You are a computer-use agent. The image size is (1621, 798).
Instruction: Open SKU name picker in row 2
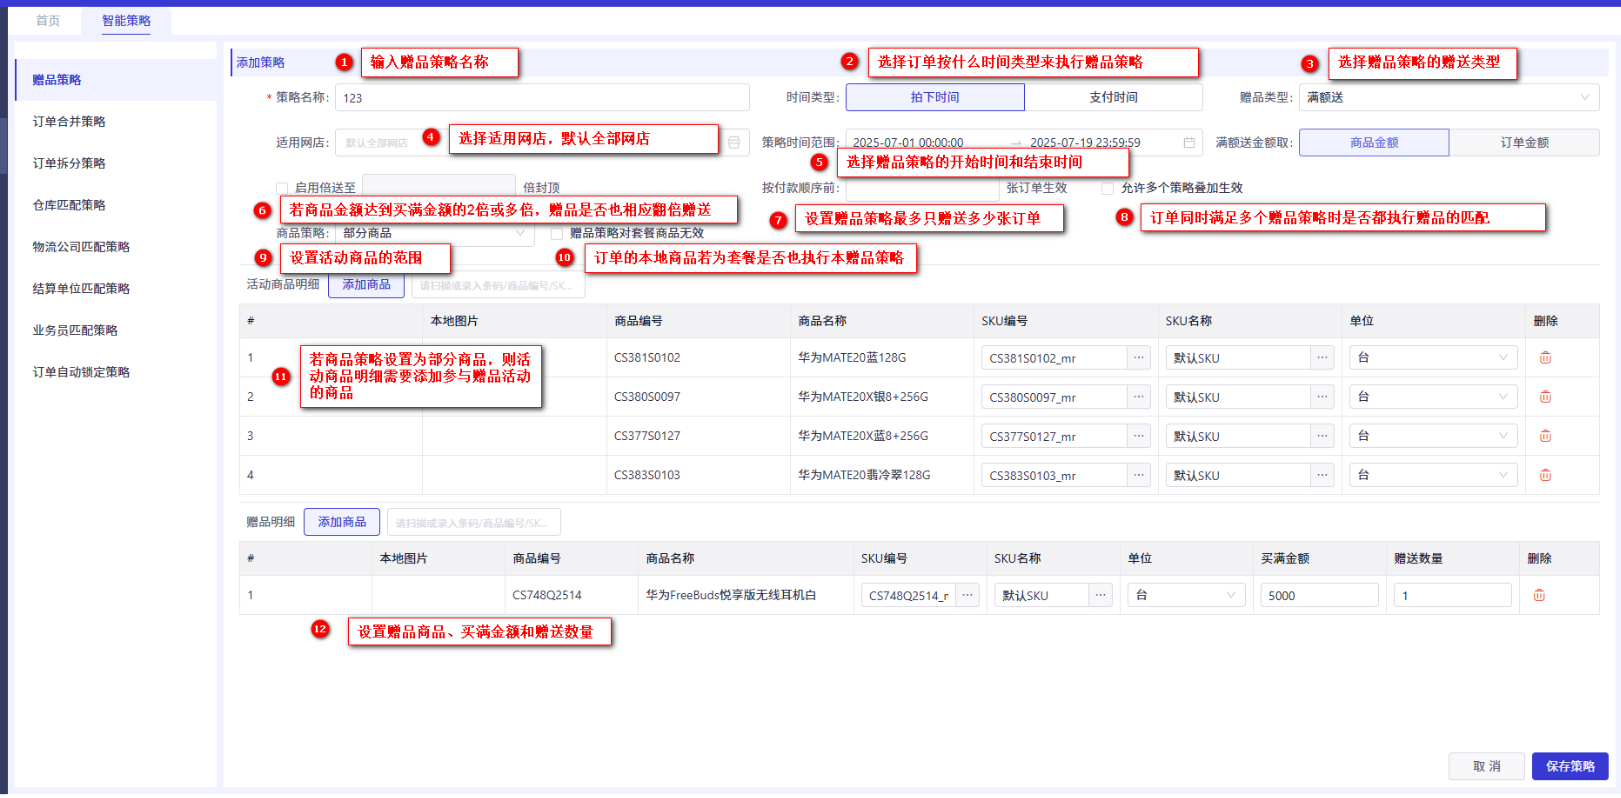click(1322, 397)
